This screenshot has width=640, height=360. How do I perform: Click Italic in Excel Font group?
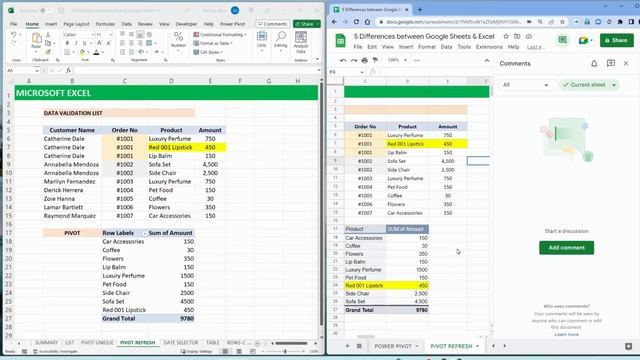(76, 43)
